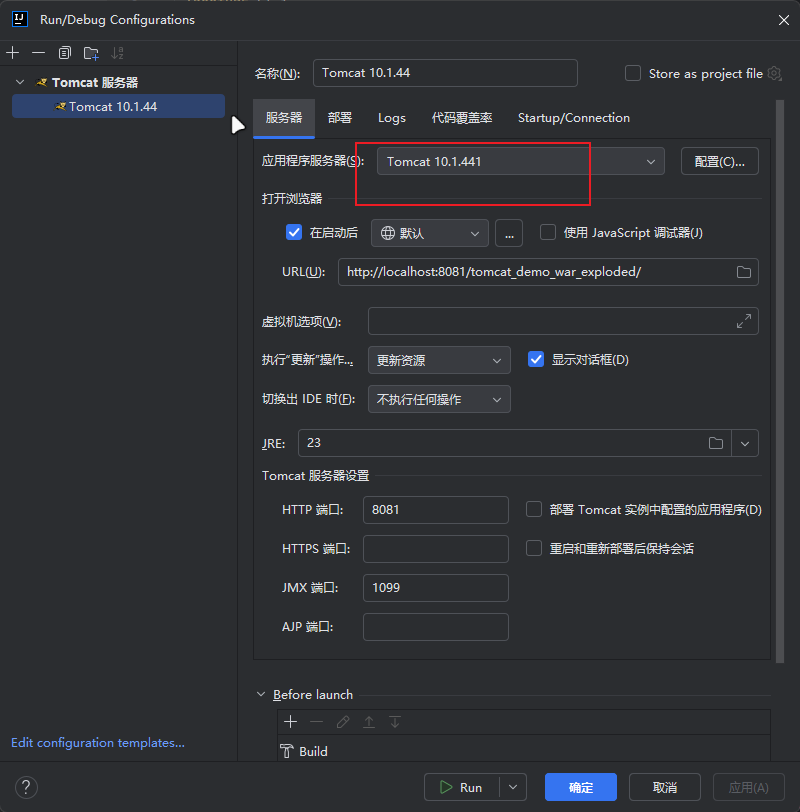Screen dimensions: 800x812
Task: Close the Run/Debug Configurations dialog
Action: [x=783, y=20]
